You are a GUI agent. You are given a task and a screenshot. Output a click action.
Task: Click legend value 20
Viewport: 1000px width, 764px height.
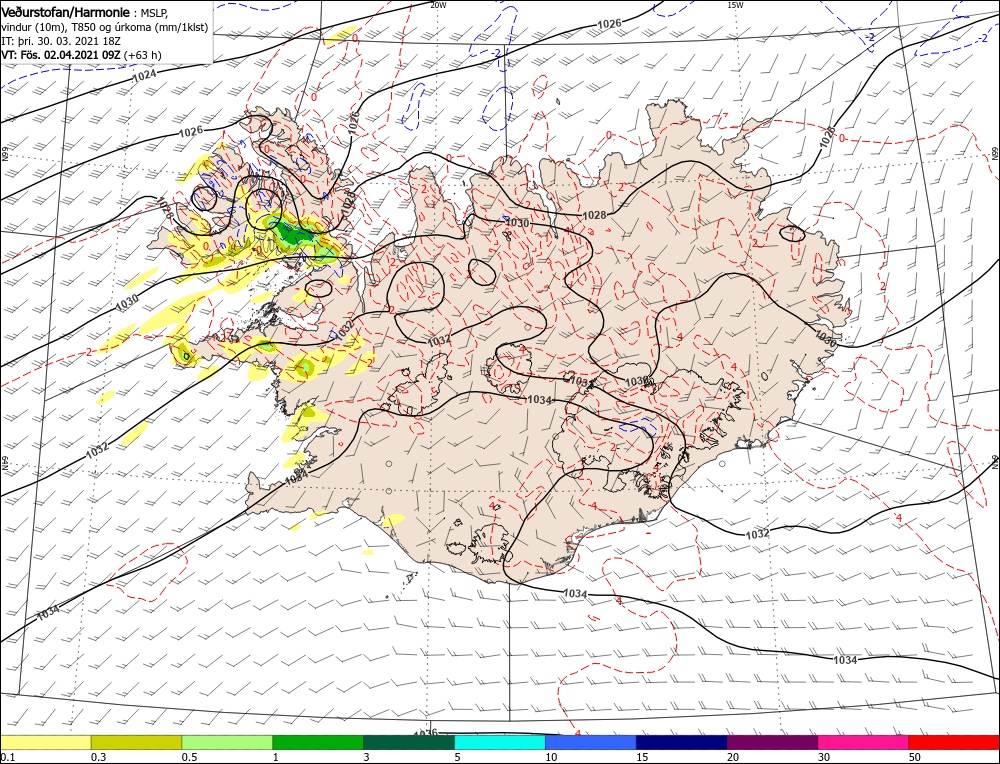pos(733,757)
